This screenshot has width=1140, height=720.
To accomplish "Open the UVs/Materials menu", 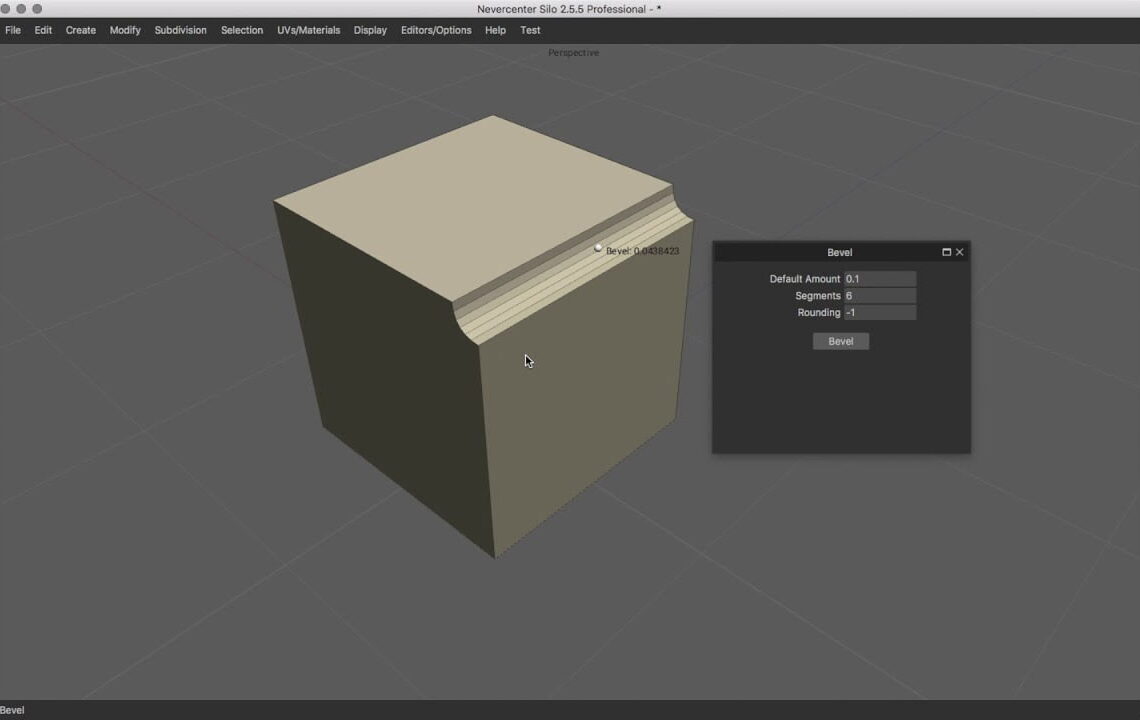I will point(308,30).
